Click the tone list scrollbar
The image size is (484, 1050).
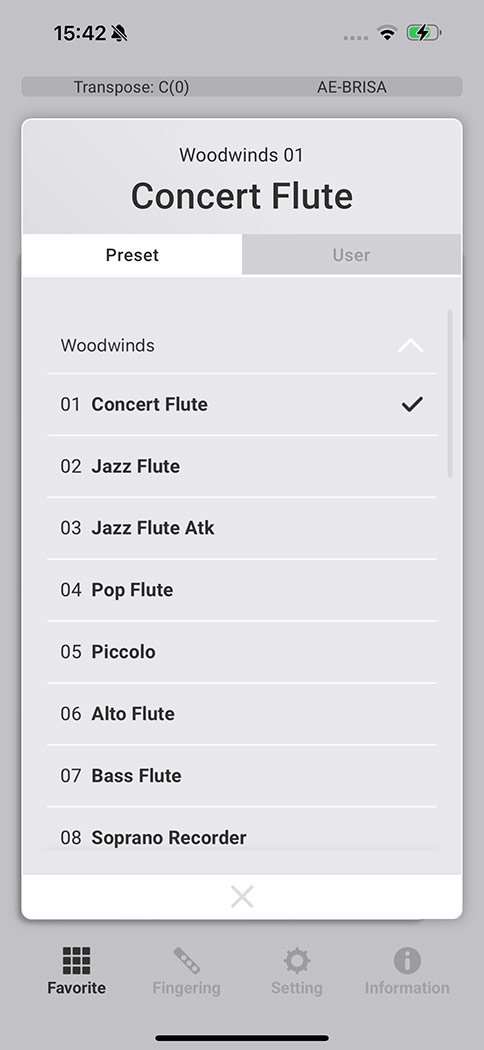click(x=450, y=393)
